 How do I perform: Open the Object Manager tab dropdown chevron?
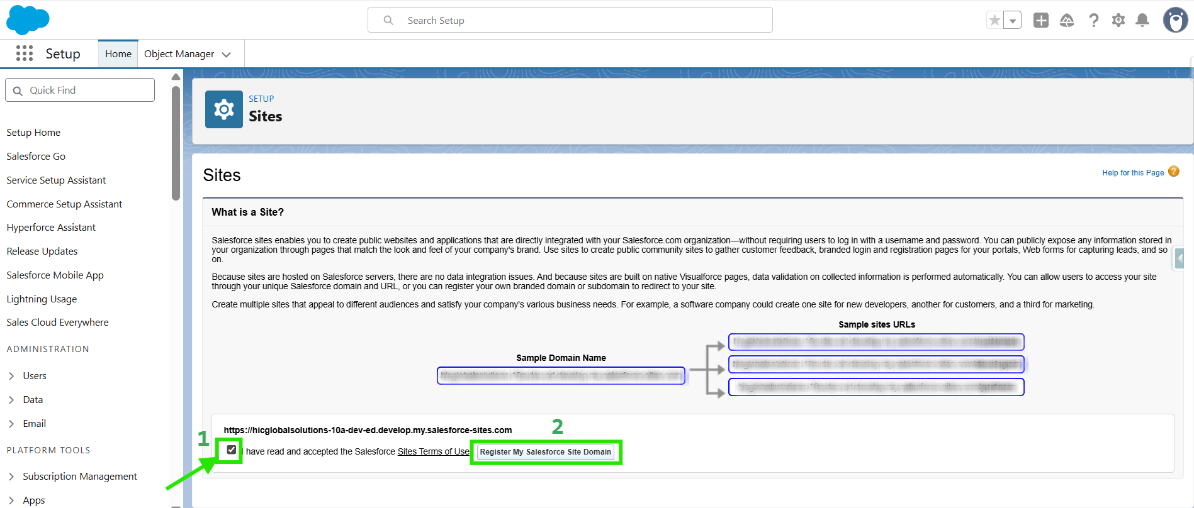[x=226, y=54]
